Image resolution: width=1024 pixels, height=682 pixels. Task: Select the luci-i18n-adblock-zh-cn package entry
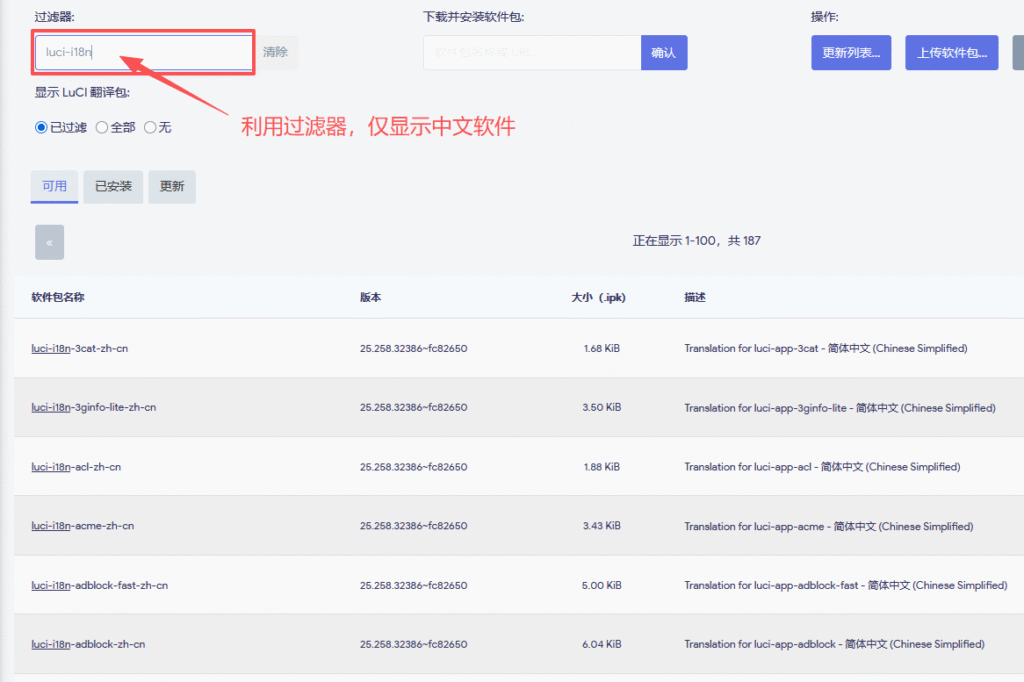(x=88, y=644)
